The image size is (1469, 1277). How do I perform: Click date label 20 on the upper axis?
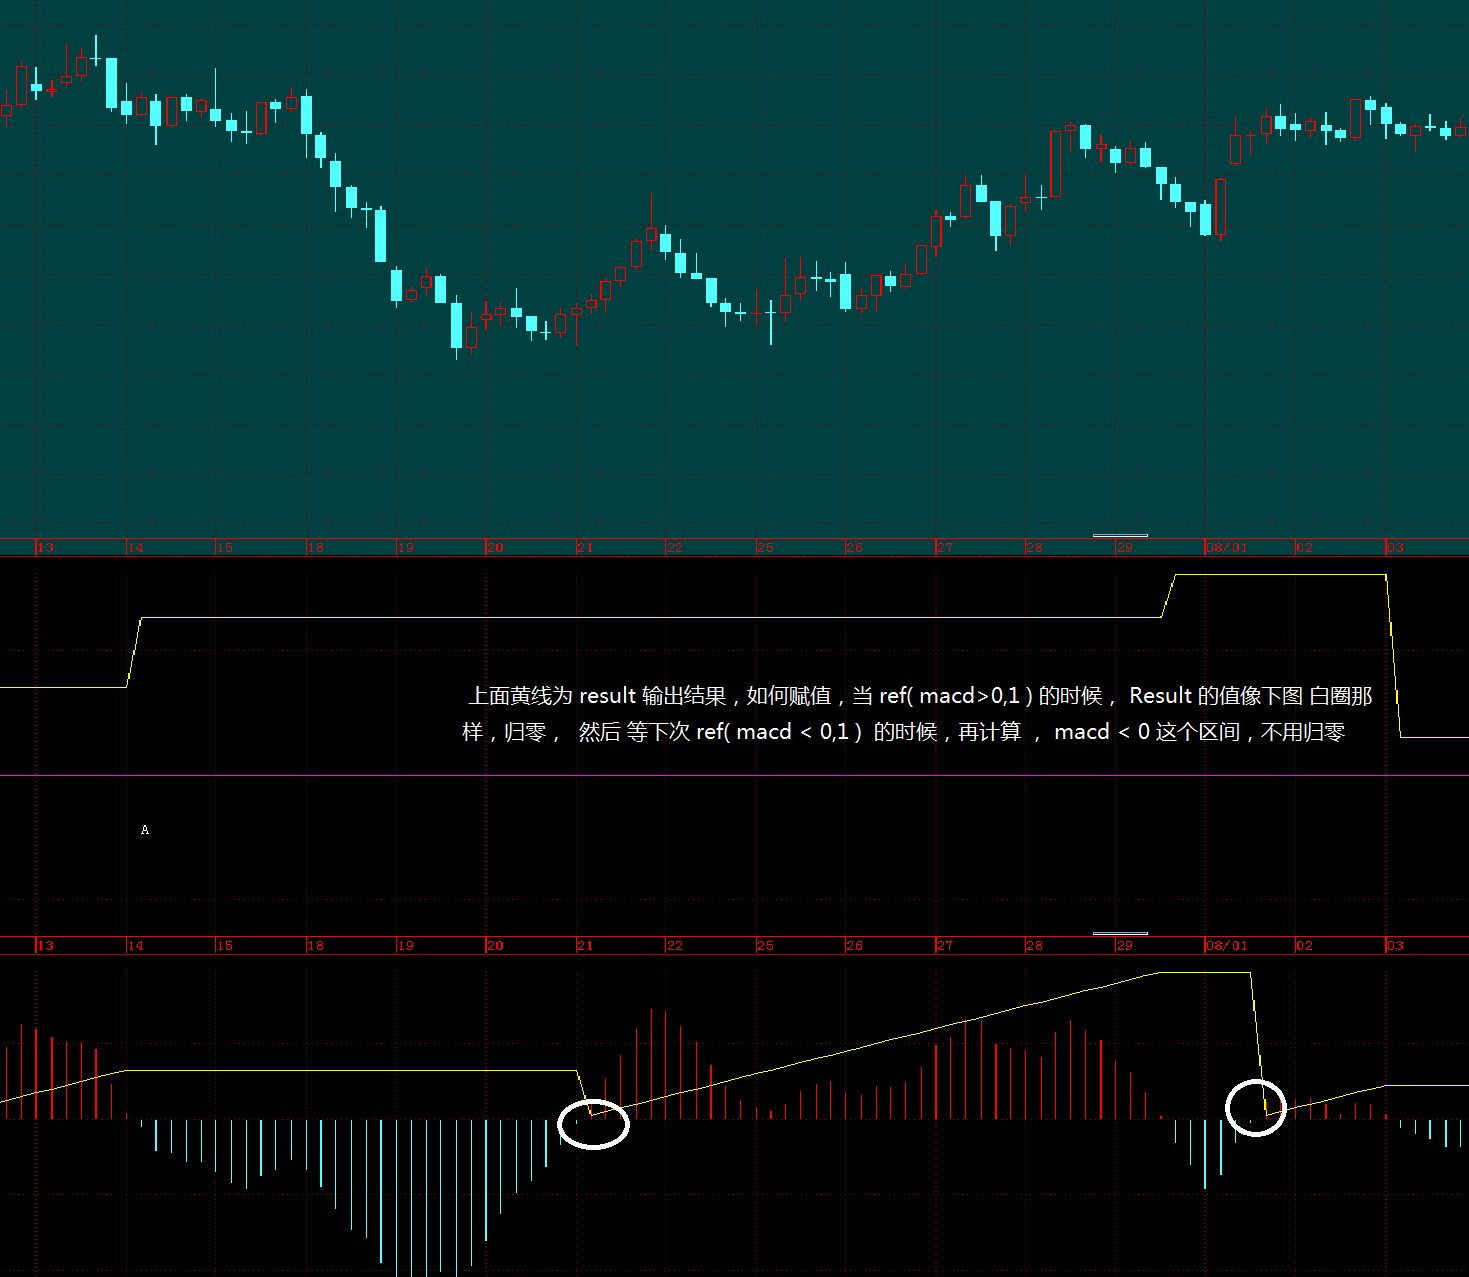496,548
